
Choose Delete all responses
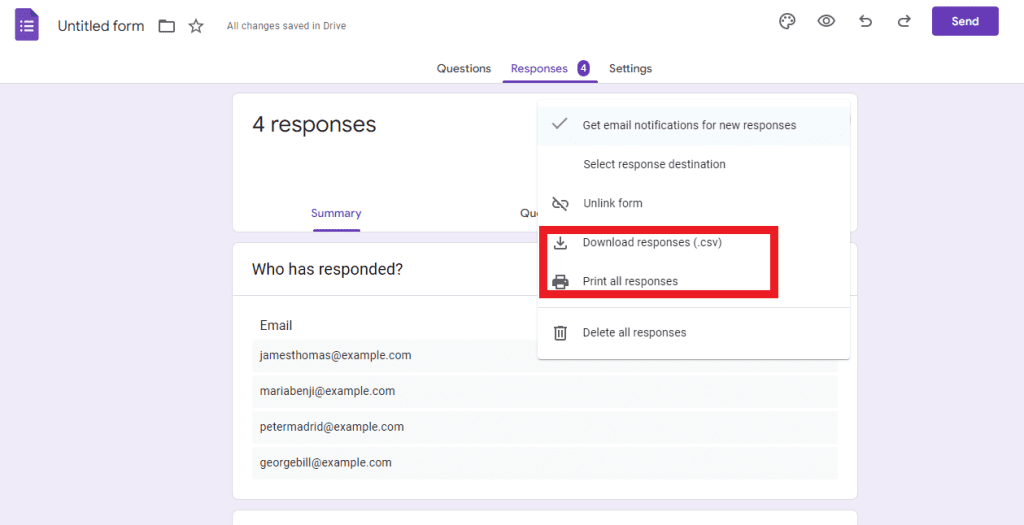(694, 333)
